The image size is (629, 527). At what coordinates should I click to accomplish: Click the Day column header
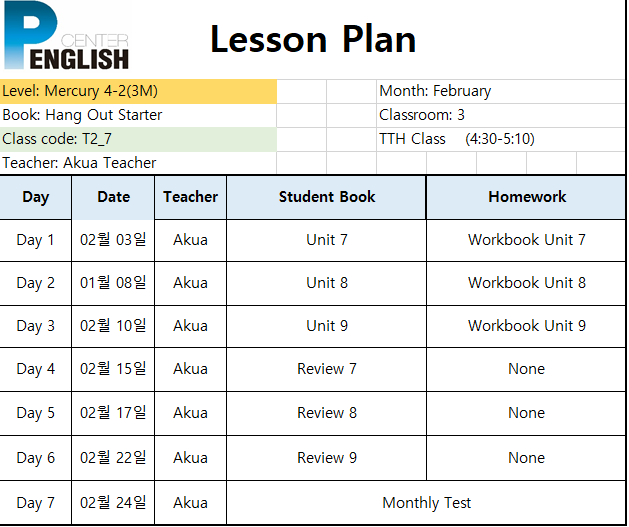(36, 197)
